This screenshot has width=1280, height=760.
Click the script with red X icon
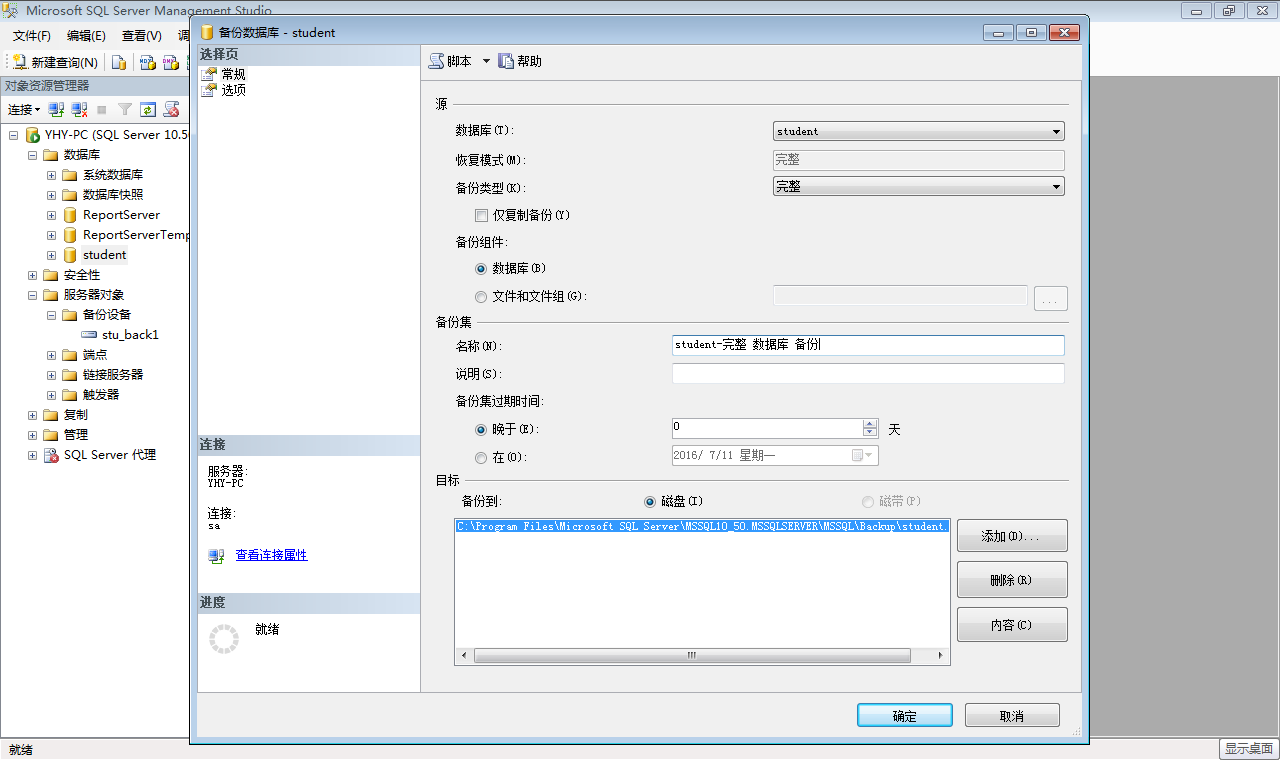pyautogui.click(x=172, y=109)
